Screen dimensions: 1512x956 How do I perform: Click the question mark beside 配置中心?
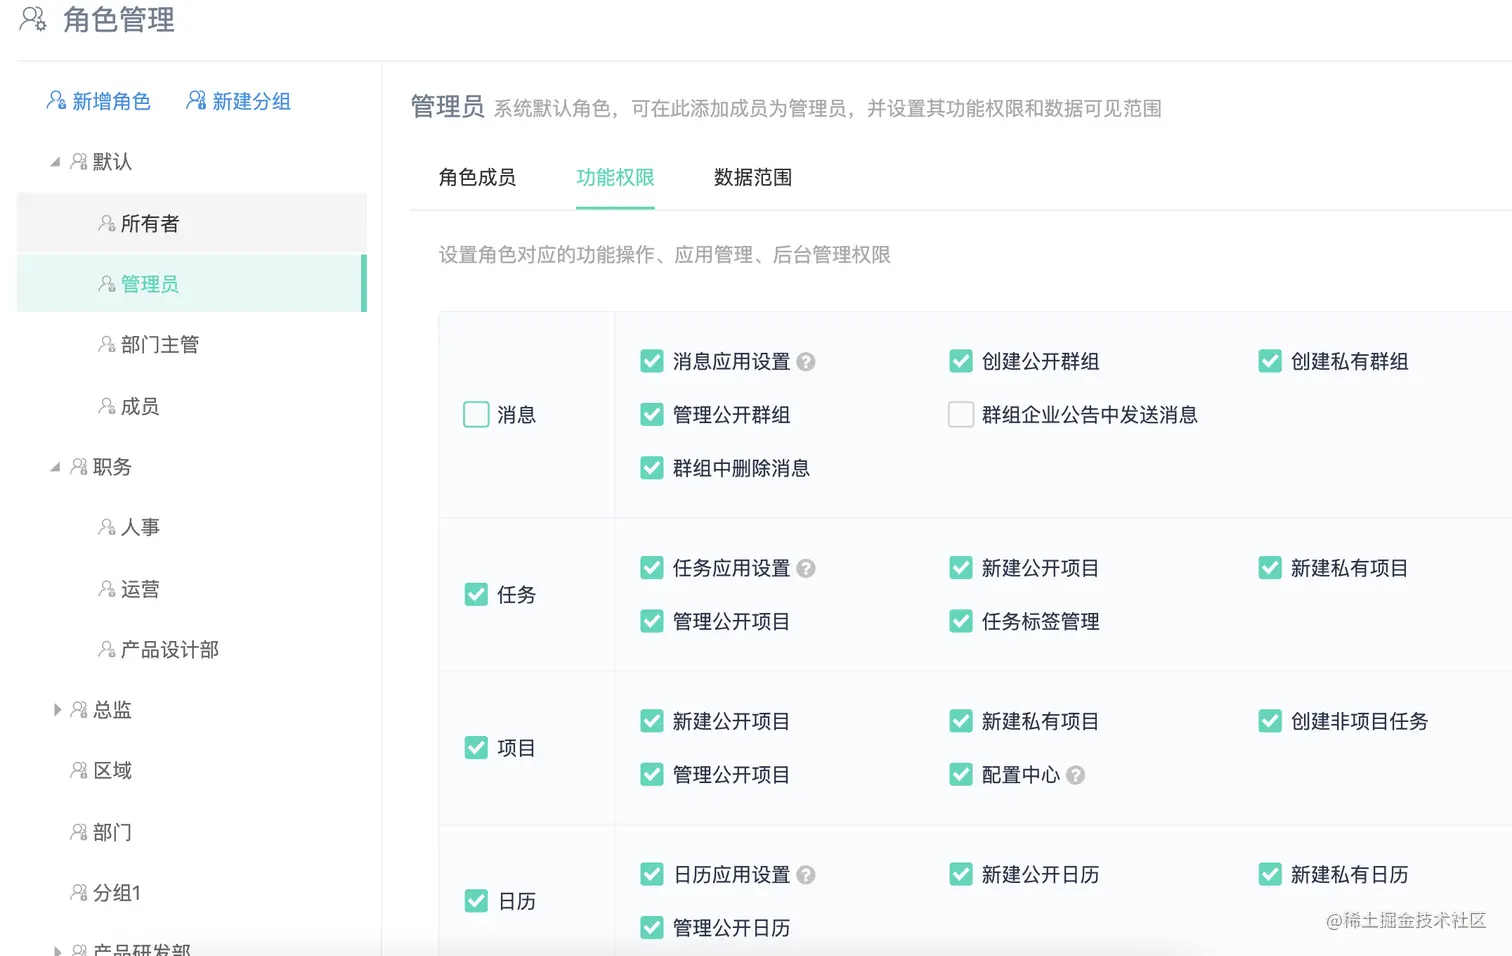click(x=1075, y=775)
